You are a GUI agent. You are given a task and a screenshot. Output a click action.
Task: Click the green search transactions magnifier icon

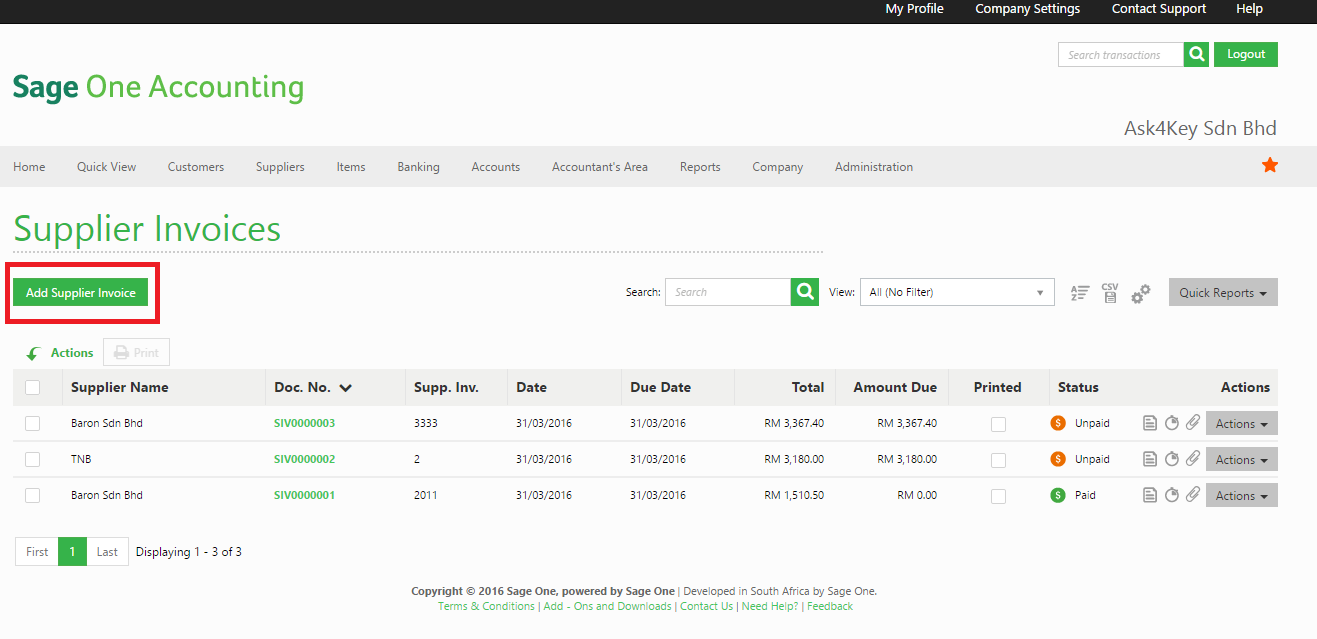point(1196,55)
